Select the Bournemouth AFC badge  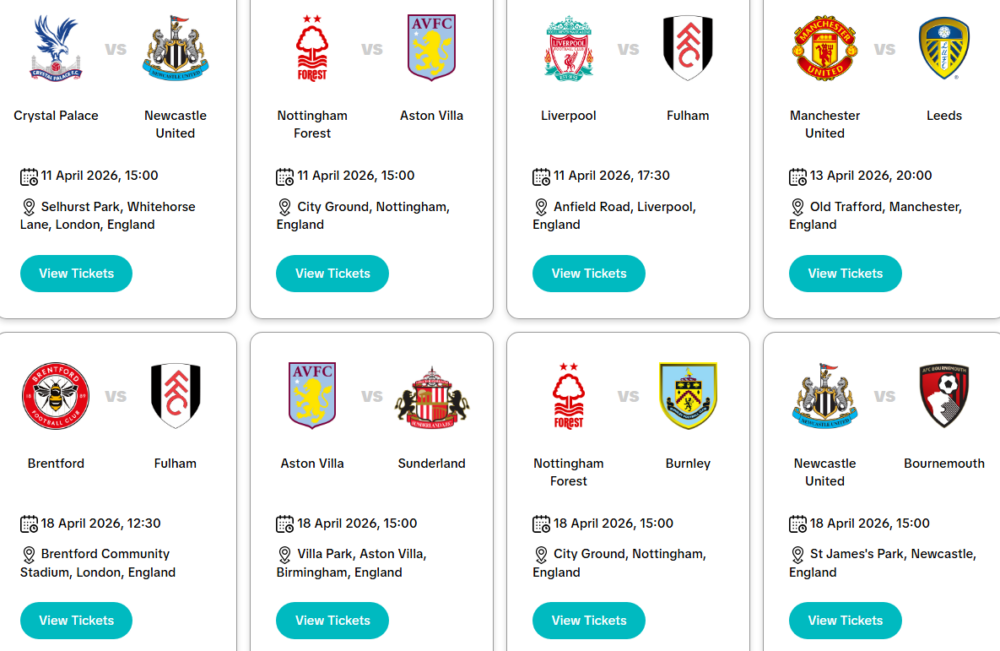[x=944, y=396]
